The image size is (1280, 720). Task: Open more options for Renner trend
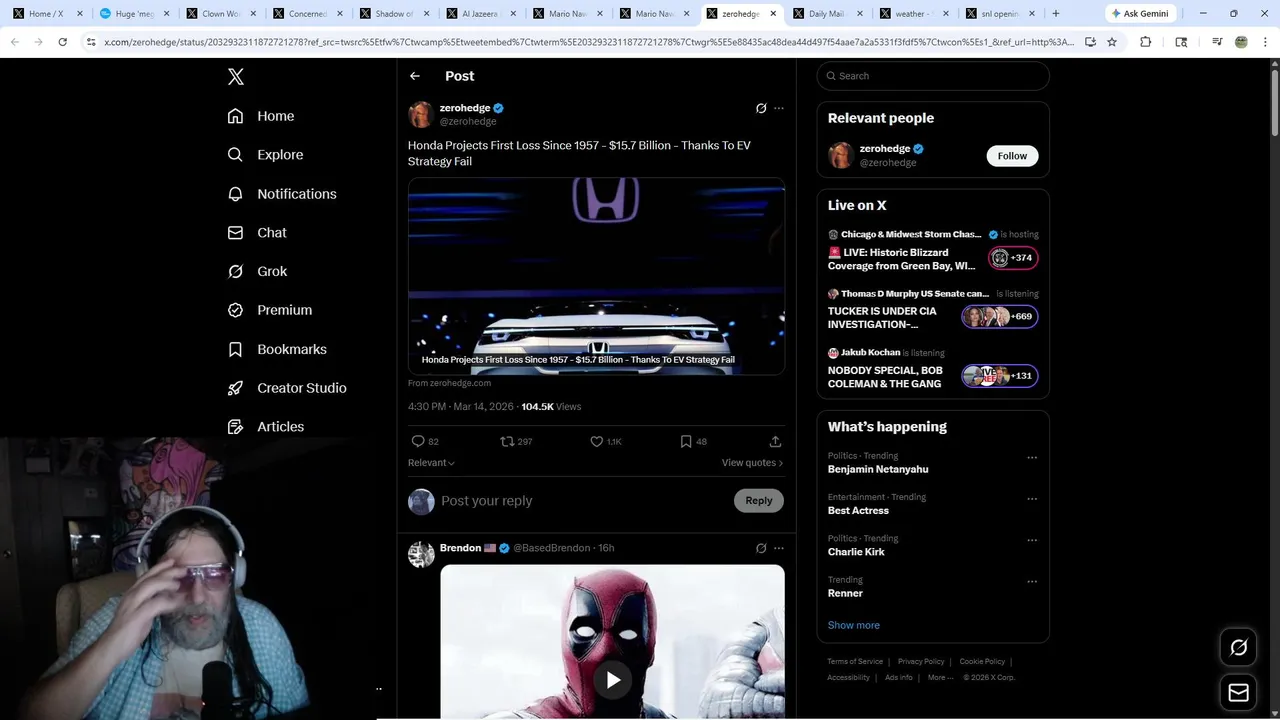point(1032,581)
